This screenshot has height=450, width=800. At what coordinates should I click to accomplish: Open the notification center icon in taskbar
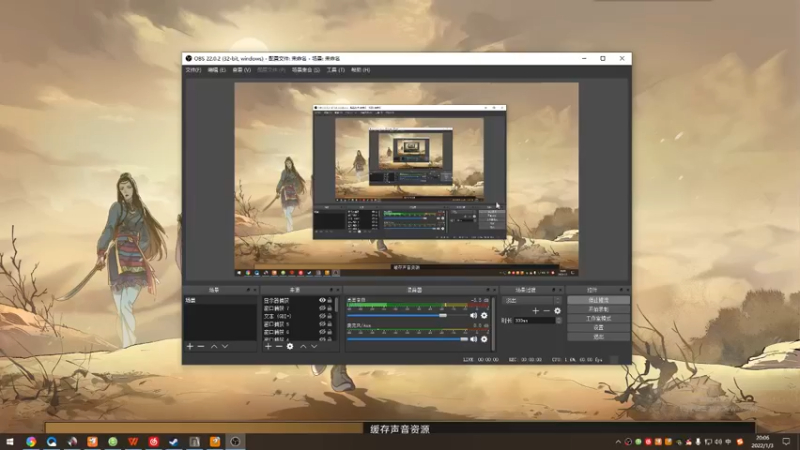(x=786, y=441)
